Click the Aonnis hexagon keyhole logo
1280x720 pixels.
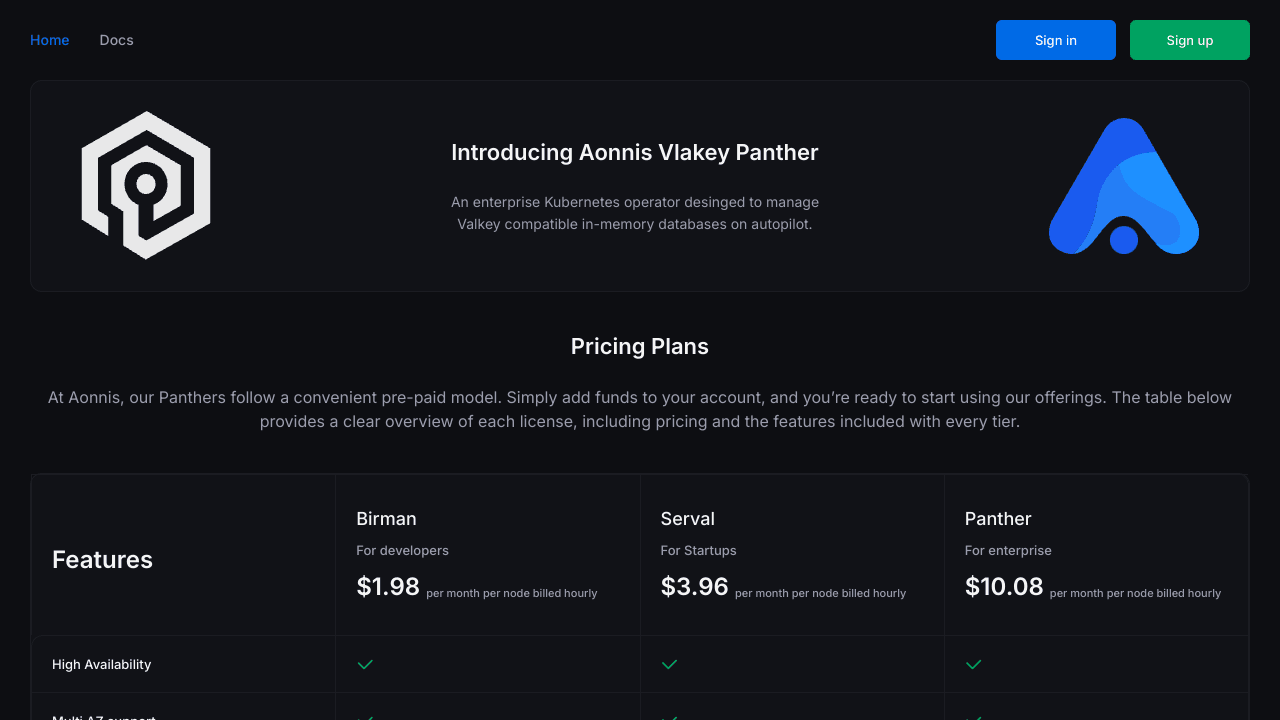[x=146, y=185]
